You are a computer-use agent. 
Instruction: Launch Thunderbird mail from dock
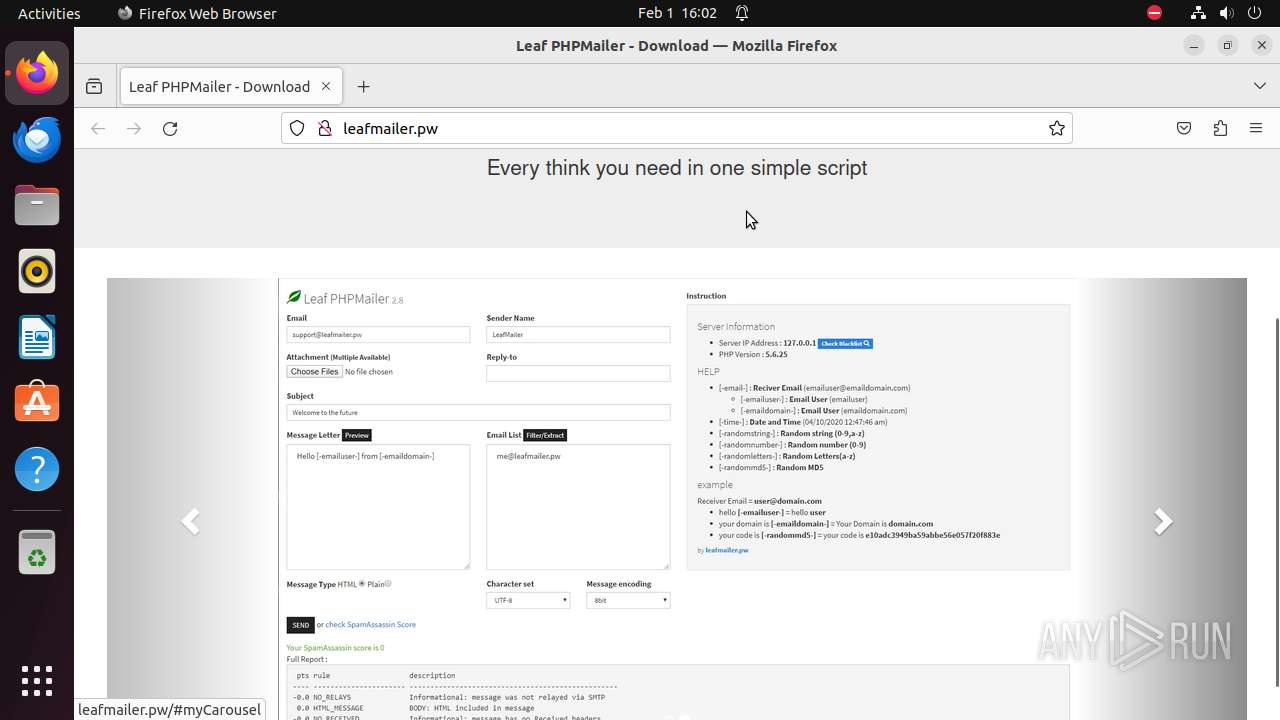37,139
